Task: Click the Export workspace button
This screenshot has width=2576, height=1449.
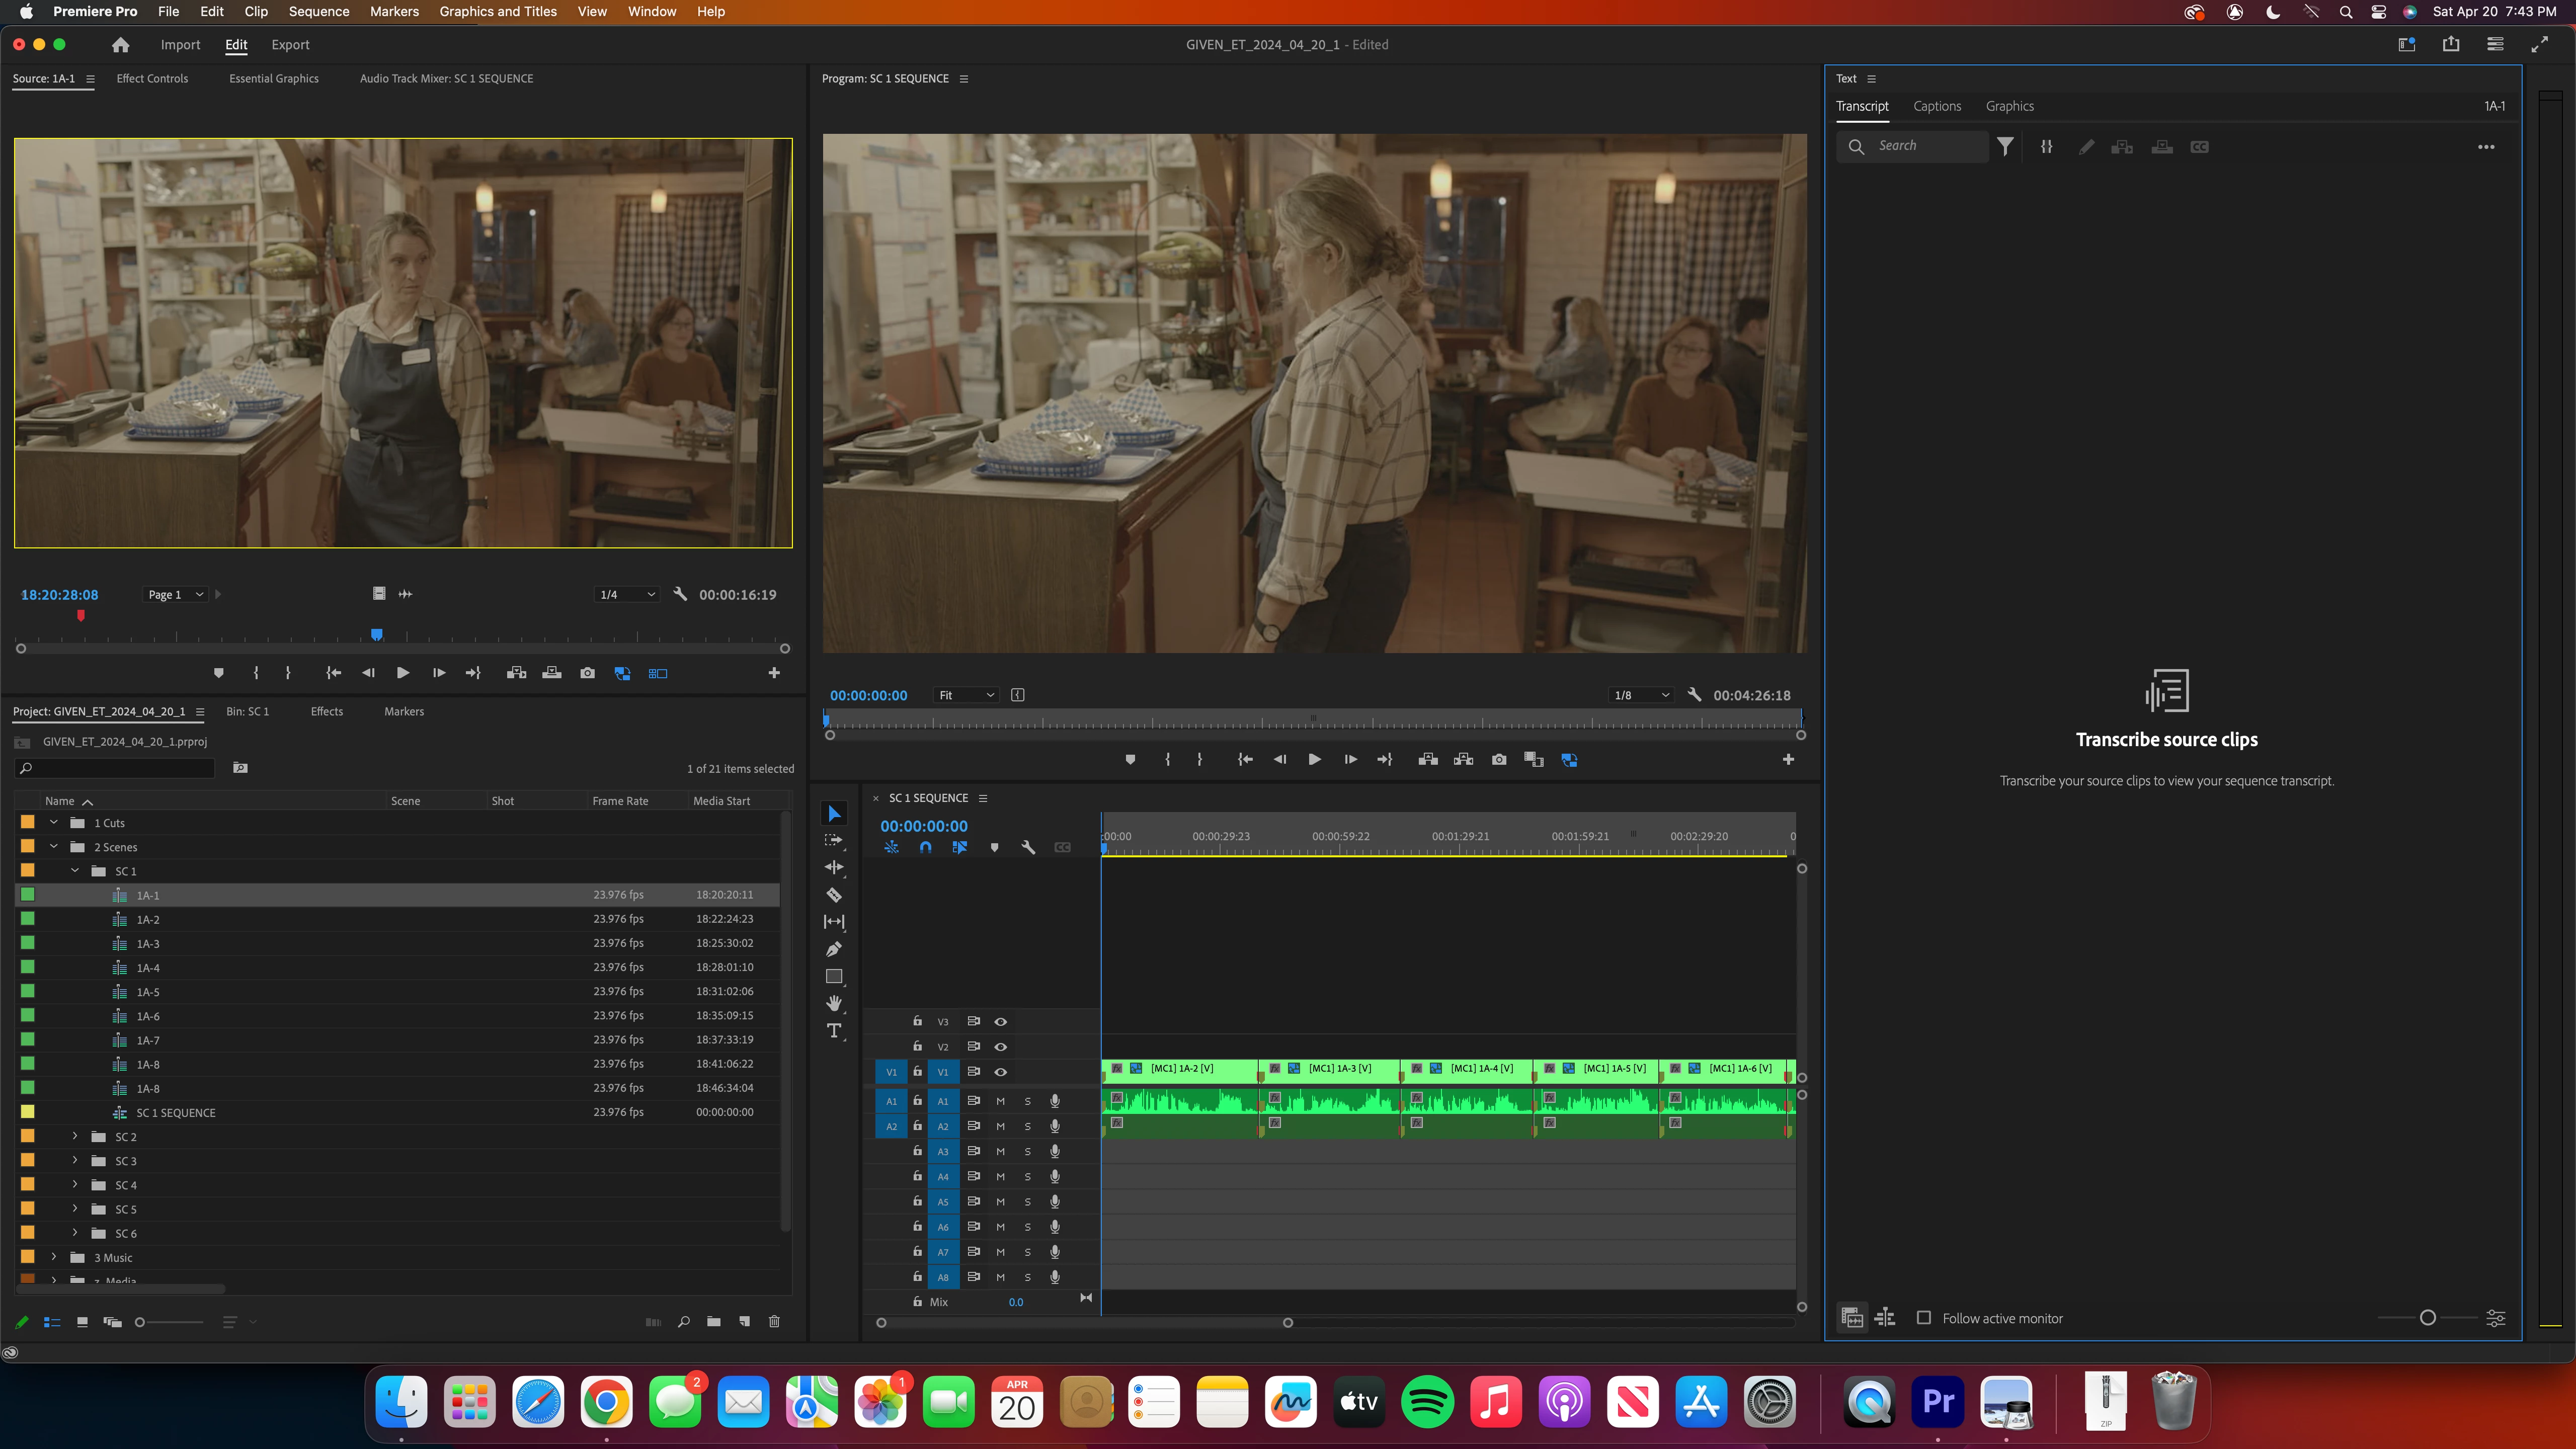Action: click(290, 45)
